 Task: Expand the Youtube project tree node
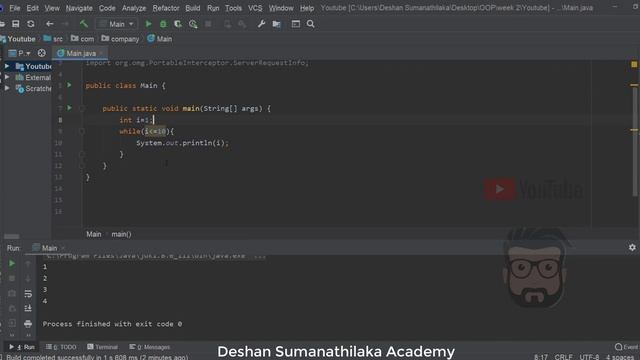click(7, 66)
